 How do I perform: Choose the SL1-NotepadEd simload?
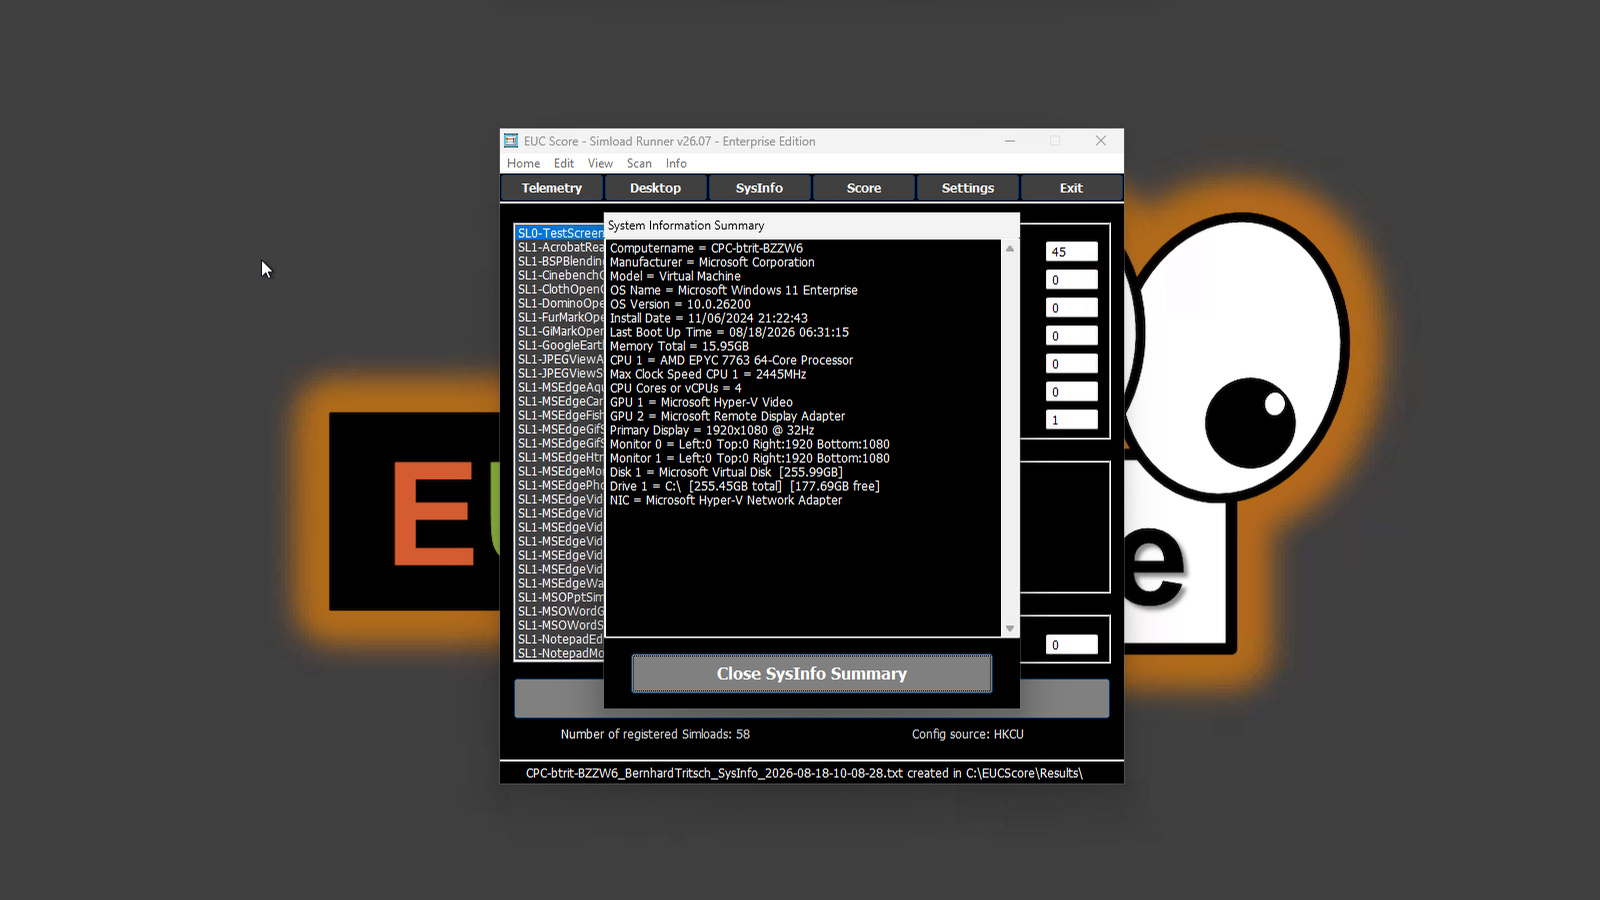pos(560,639)
